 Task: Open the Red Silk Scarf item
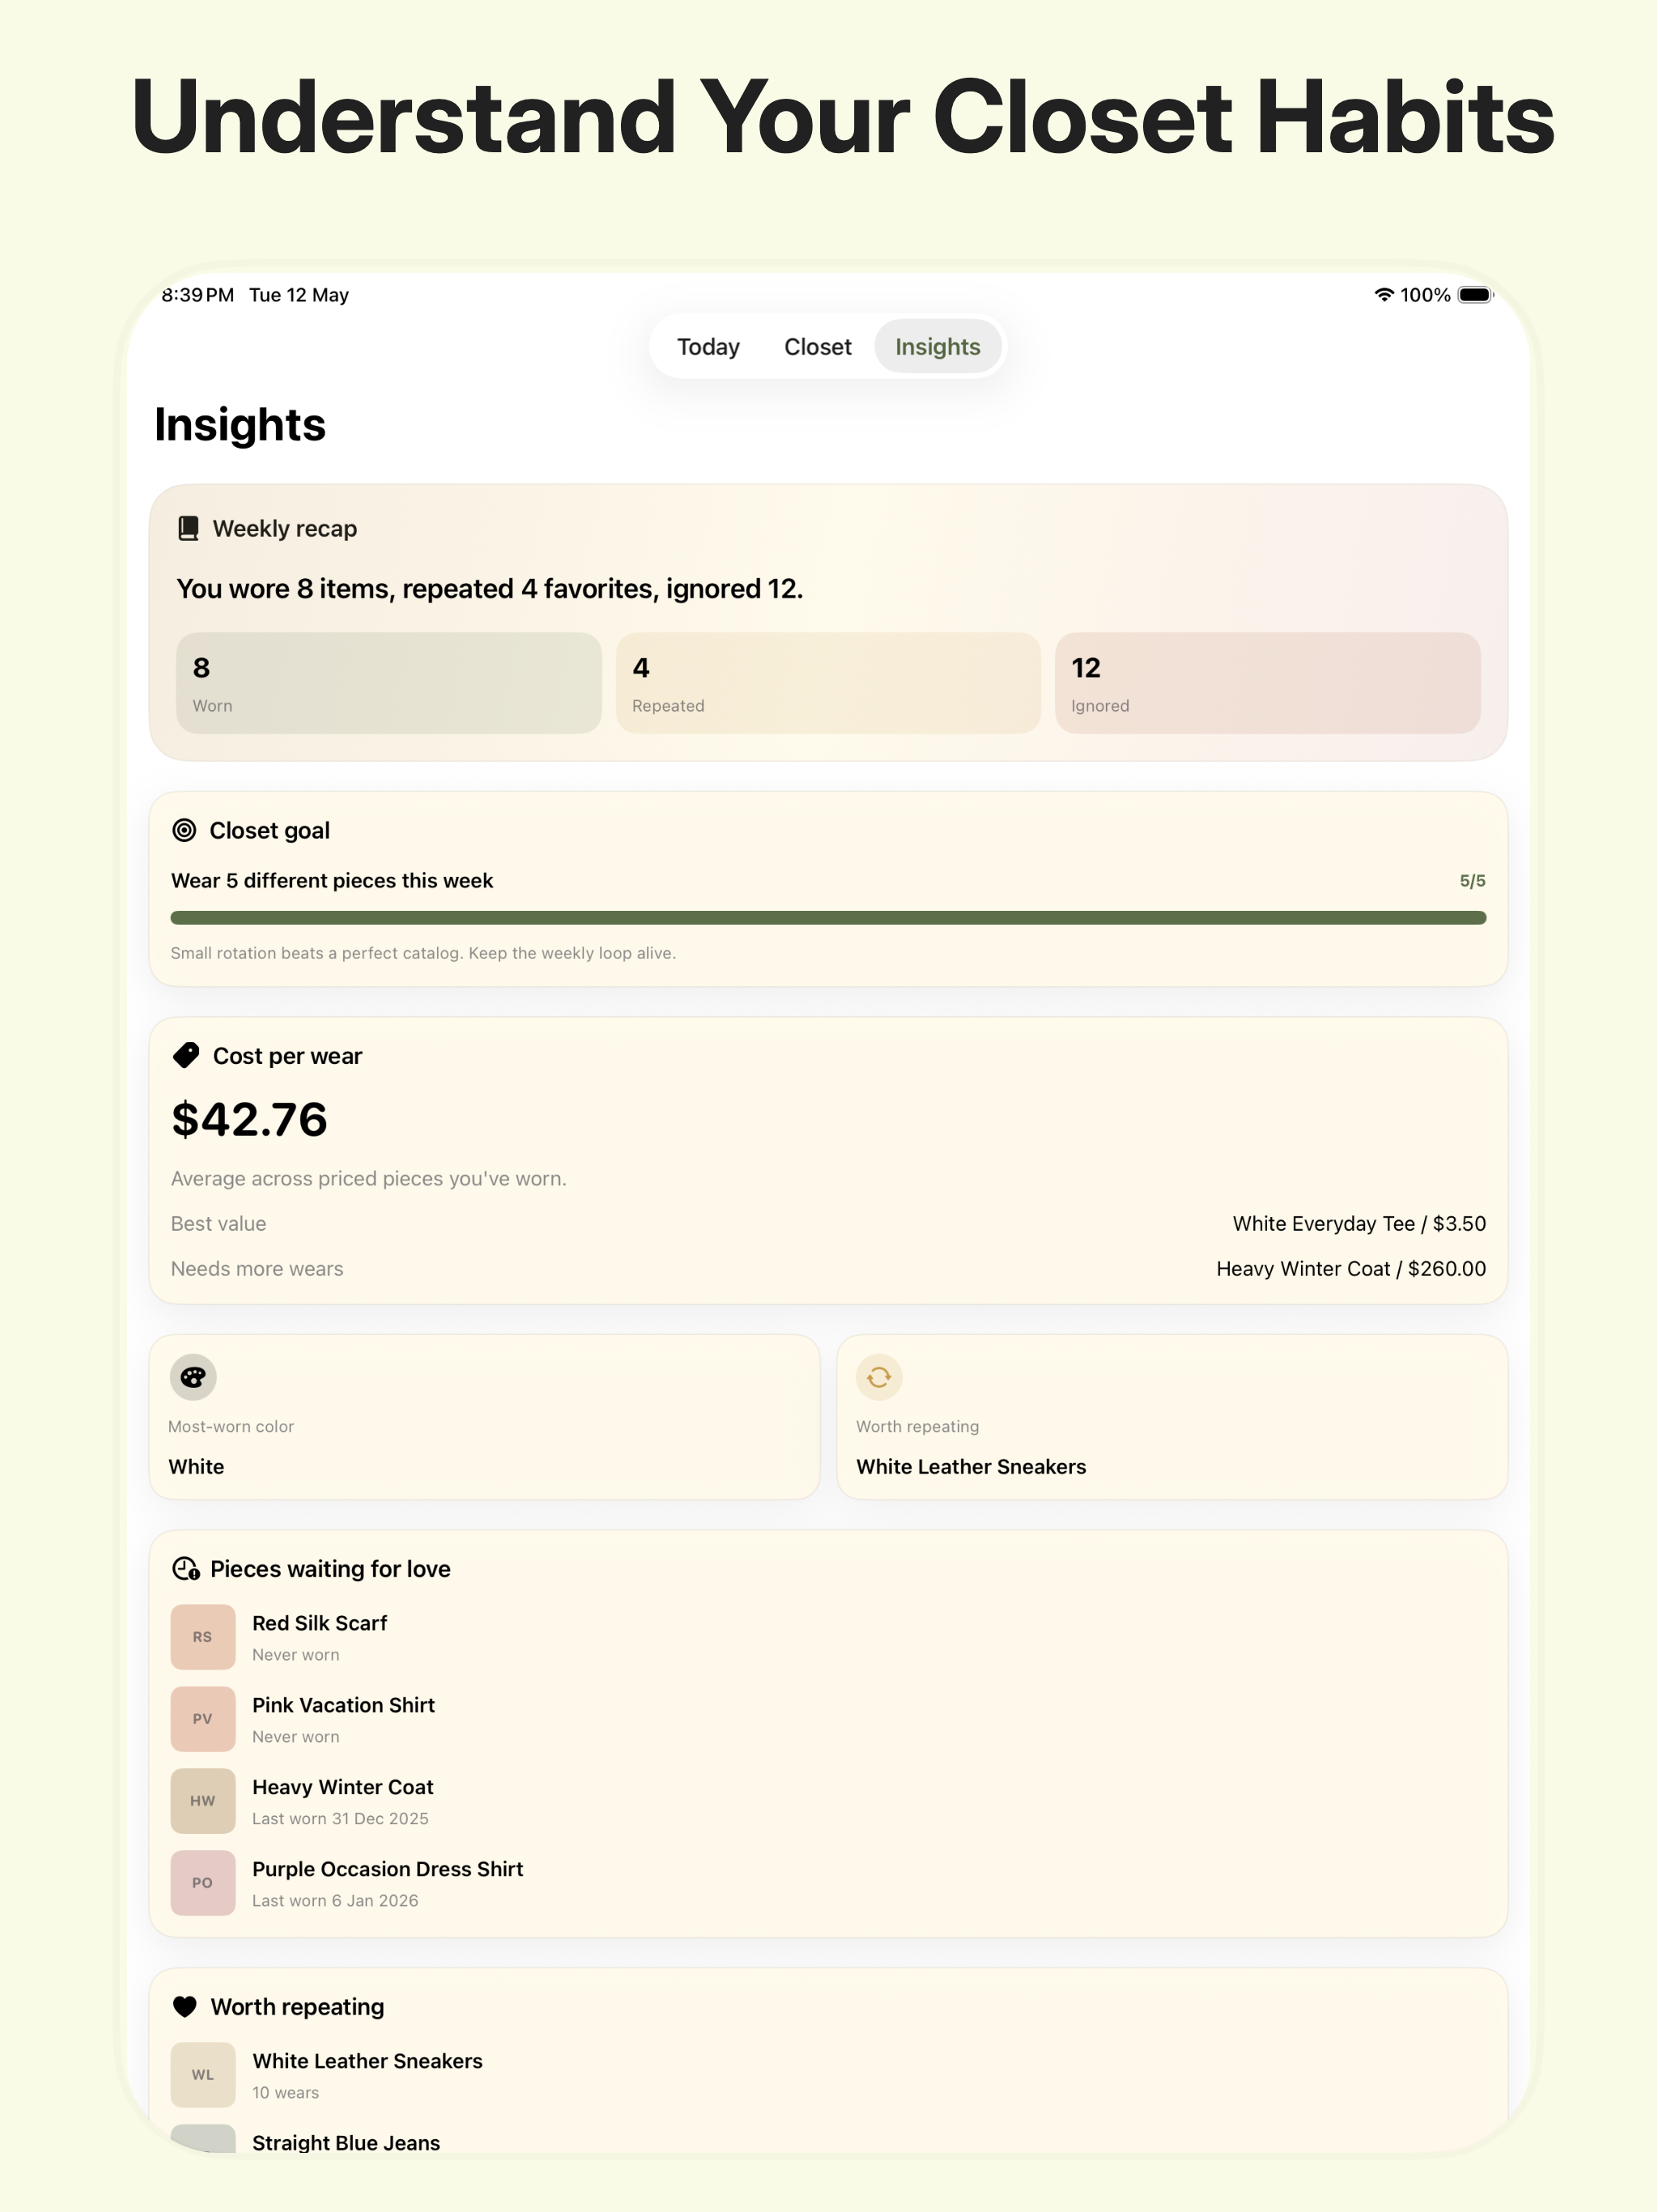pos(828,1637)
